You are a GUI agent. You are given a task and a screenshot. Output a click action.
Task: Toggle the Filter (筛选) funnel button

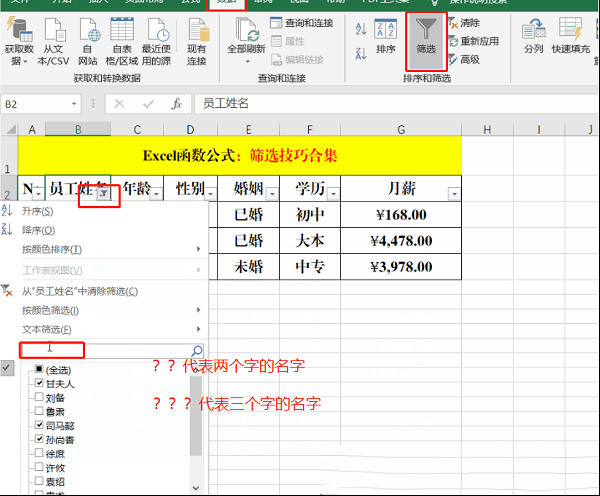[x=426, y=41]
